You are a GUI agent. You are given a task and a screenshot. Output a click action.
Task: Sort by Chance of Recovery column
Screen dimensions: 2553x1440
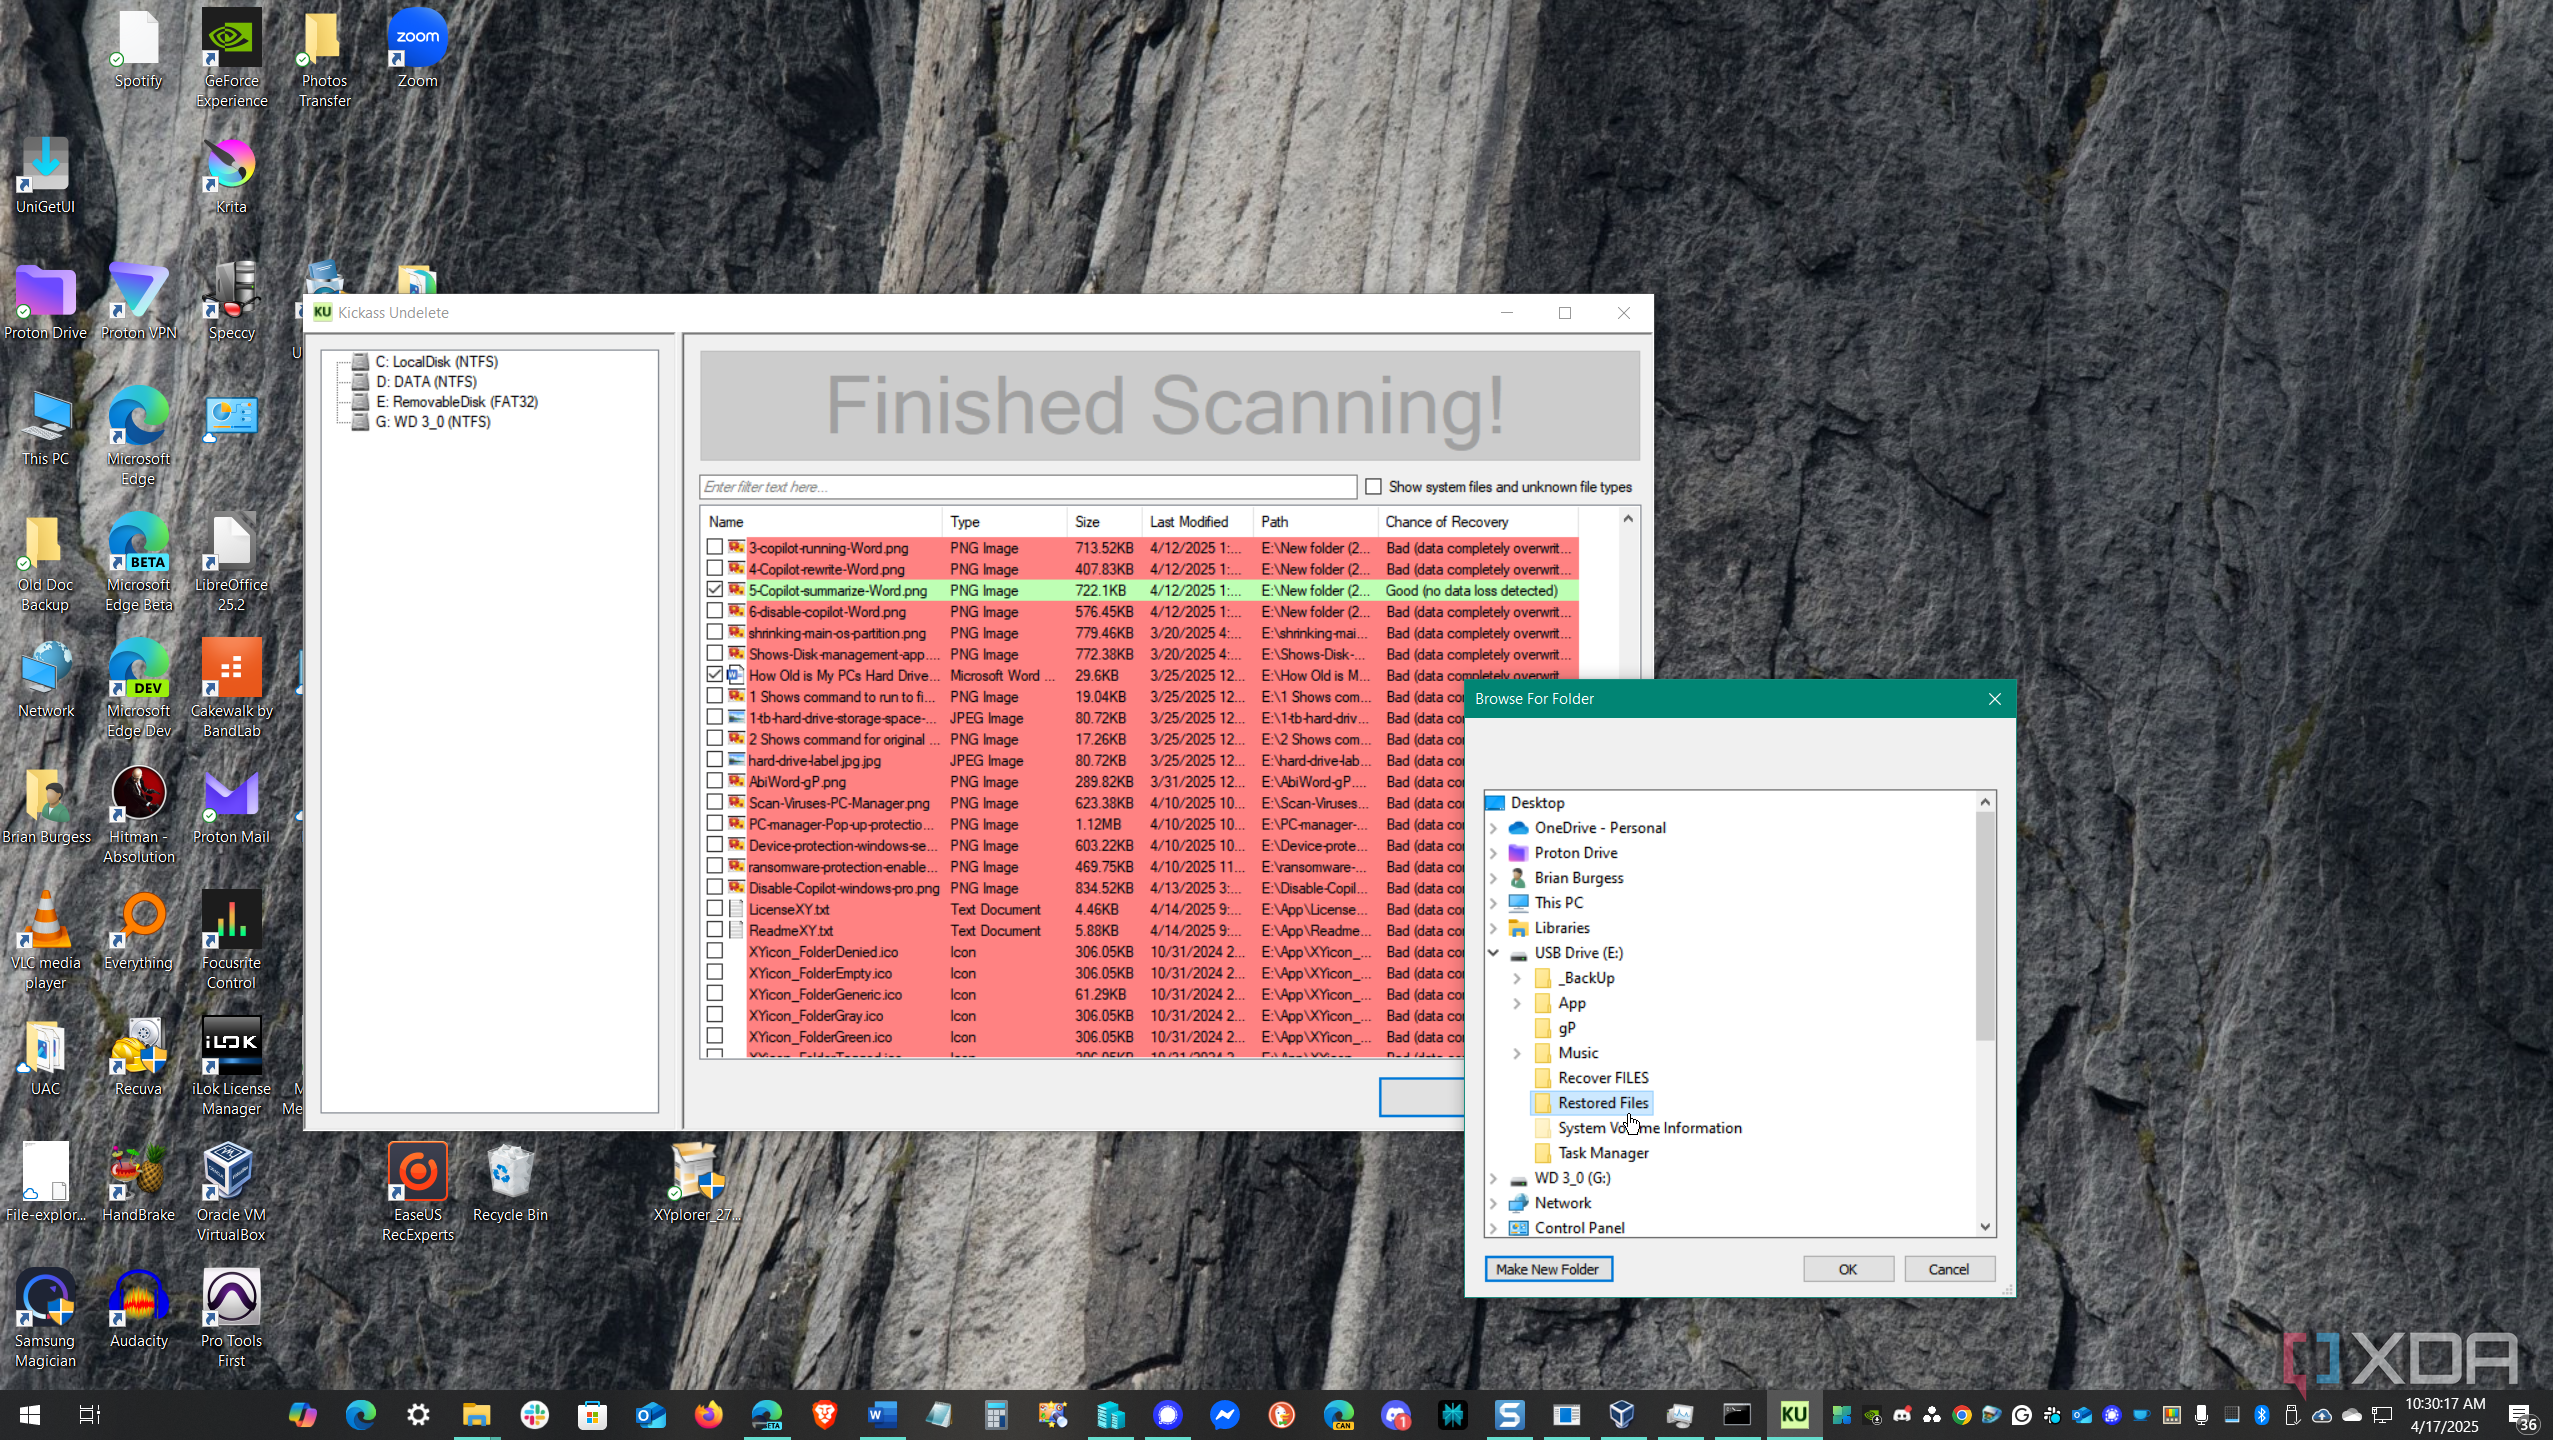tap(1478, 522)
